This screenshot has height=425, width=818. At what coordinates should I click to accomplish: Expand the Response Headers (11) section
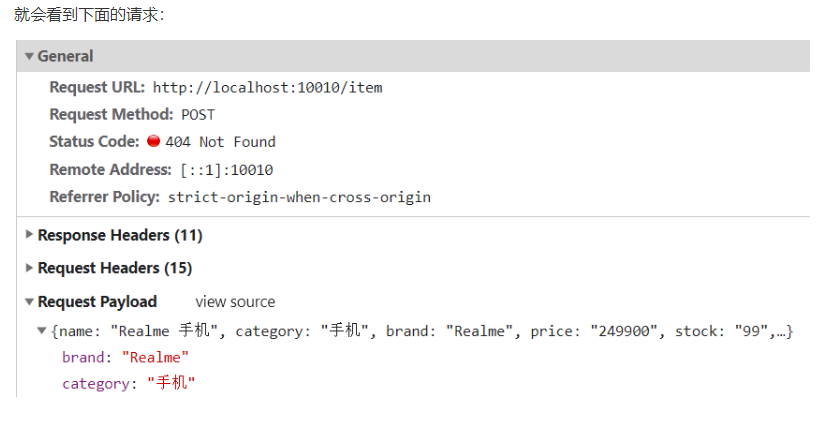click(x=29, y=235)
